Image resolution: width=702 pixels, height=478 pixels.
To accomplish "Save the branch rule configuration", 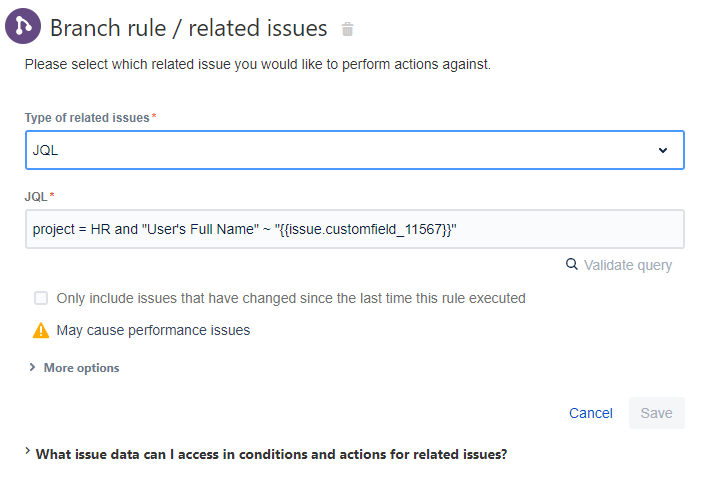I will tap(656, 413).
